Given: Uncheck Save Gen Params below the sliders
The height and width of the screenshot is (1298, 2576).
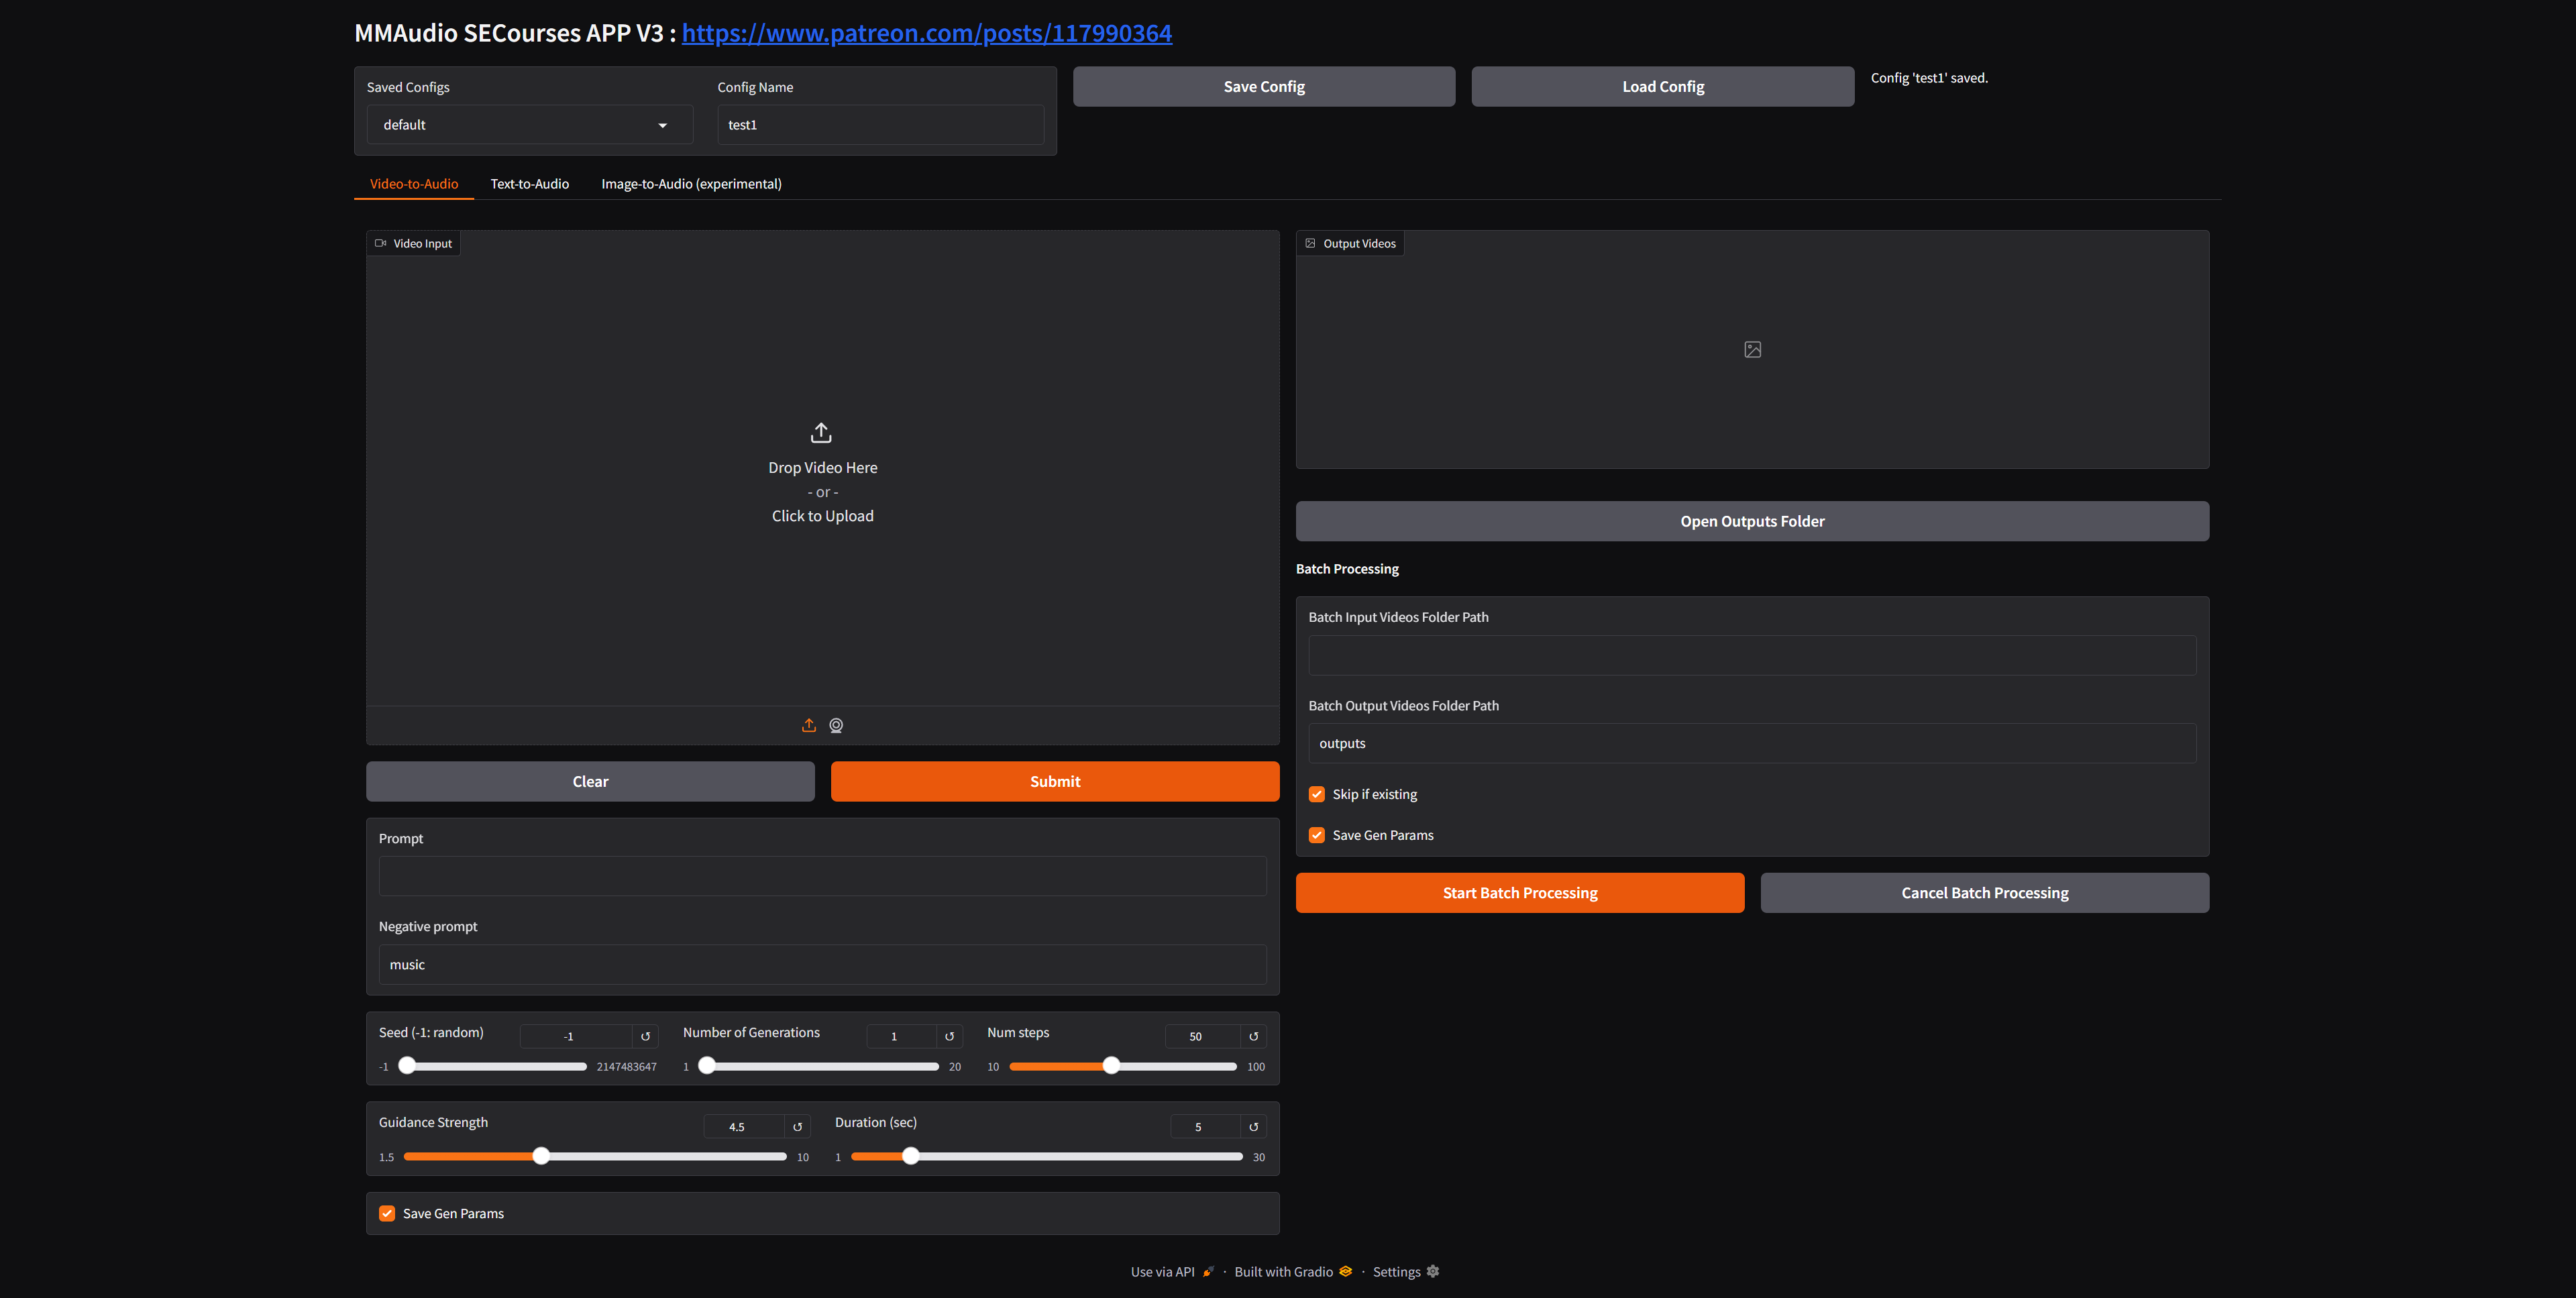Looking at the screenshot, I should (x=387, y=1213).
